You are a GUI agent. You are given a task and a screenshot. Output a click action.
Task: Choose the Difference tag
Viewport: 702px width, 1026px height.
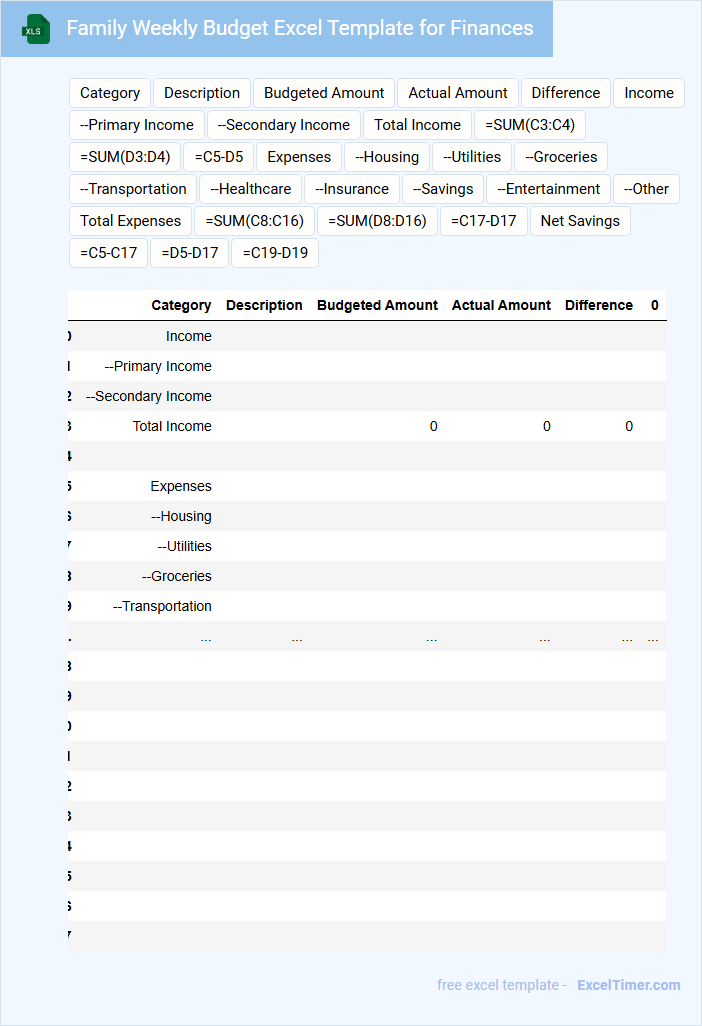click(x=565, y=93)
